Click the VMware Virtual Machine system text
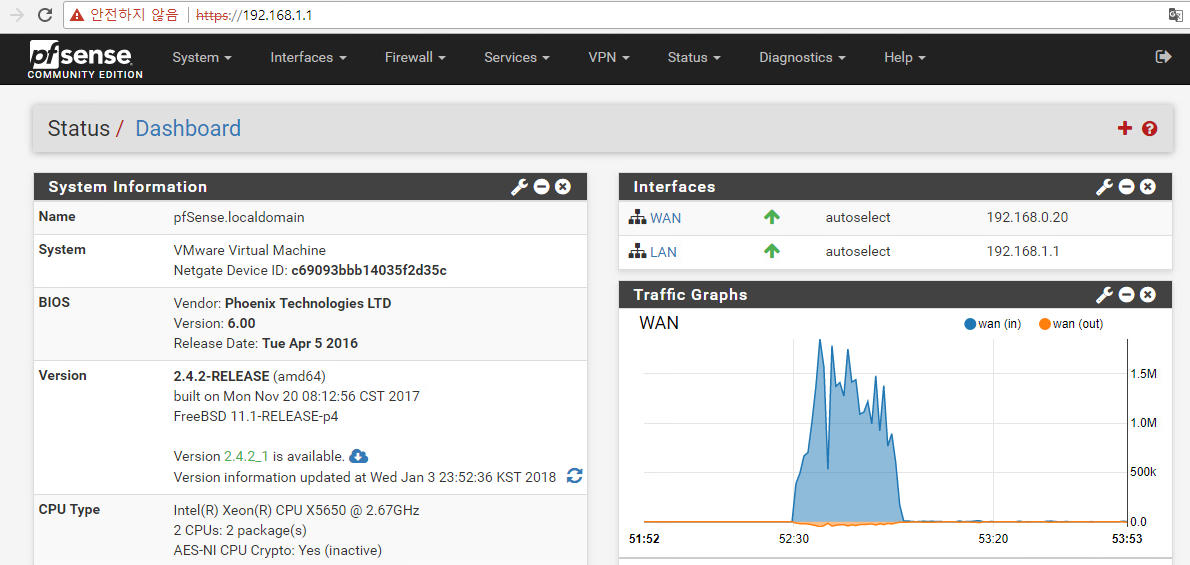Image resolution: width=1190 pixels, height=565 pixels. (250, 250)
